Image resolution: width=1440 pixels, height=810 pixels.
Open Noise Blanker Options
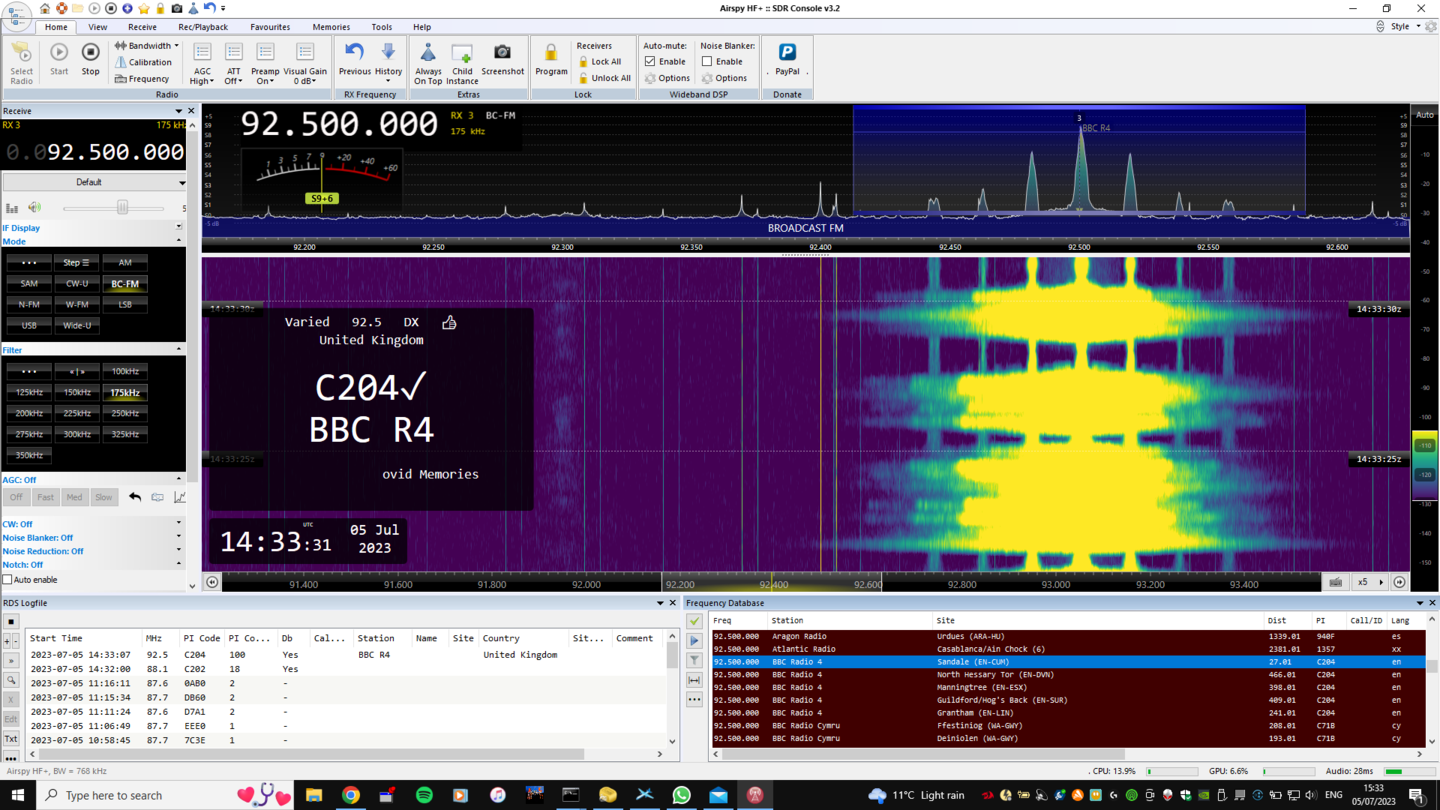(x=724, y=78)
